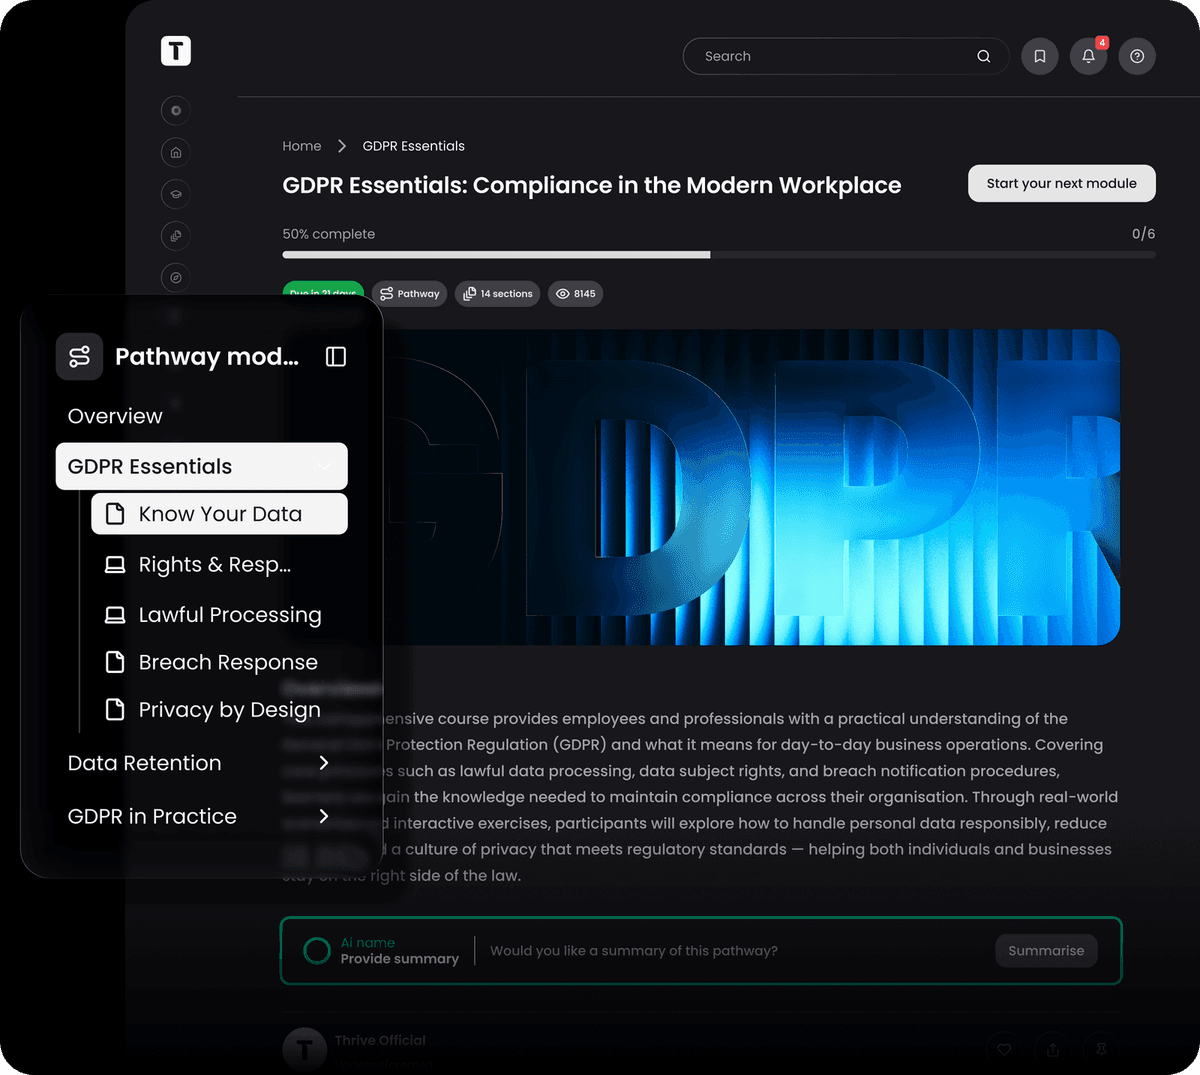Screen dimensions: 1200x1075
Task: Open notifications bell with badge
Action: 1089,56
